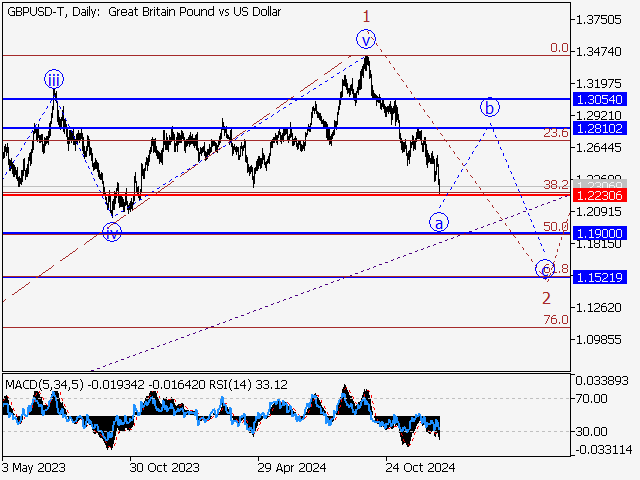Viewport: 640px width, 480px height.
Task: Select the circled wave v marker
Action: pos(367,40)
